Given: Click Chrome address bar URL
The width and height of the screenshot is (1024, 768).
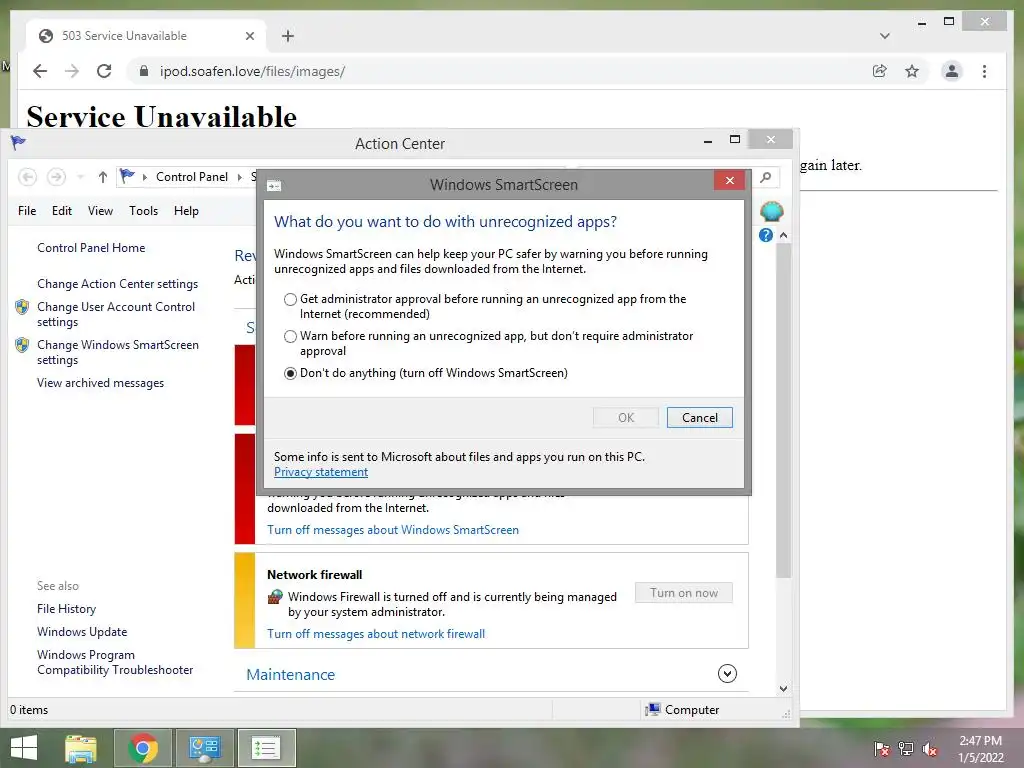Looking at the screenshot, I should click(252, 71).
